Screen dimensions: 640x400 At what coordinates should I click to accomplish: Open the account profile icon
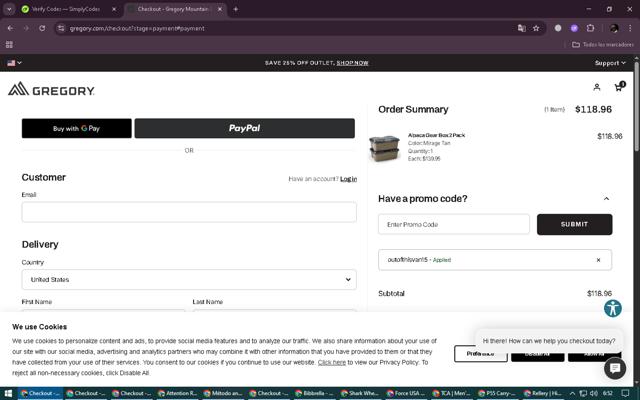point(597,87)
